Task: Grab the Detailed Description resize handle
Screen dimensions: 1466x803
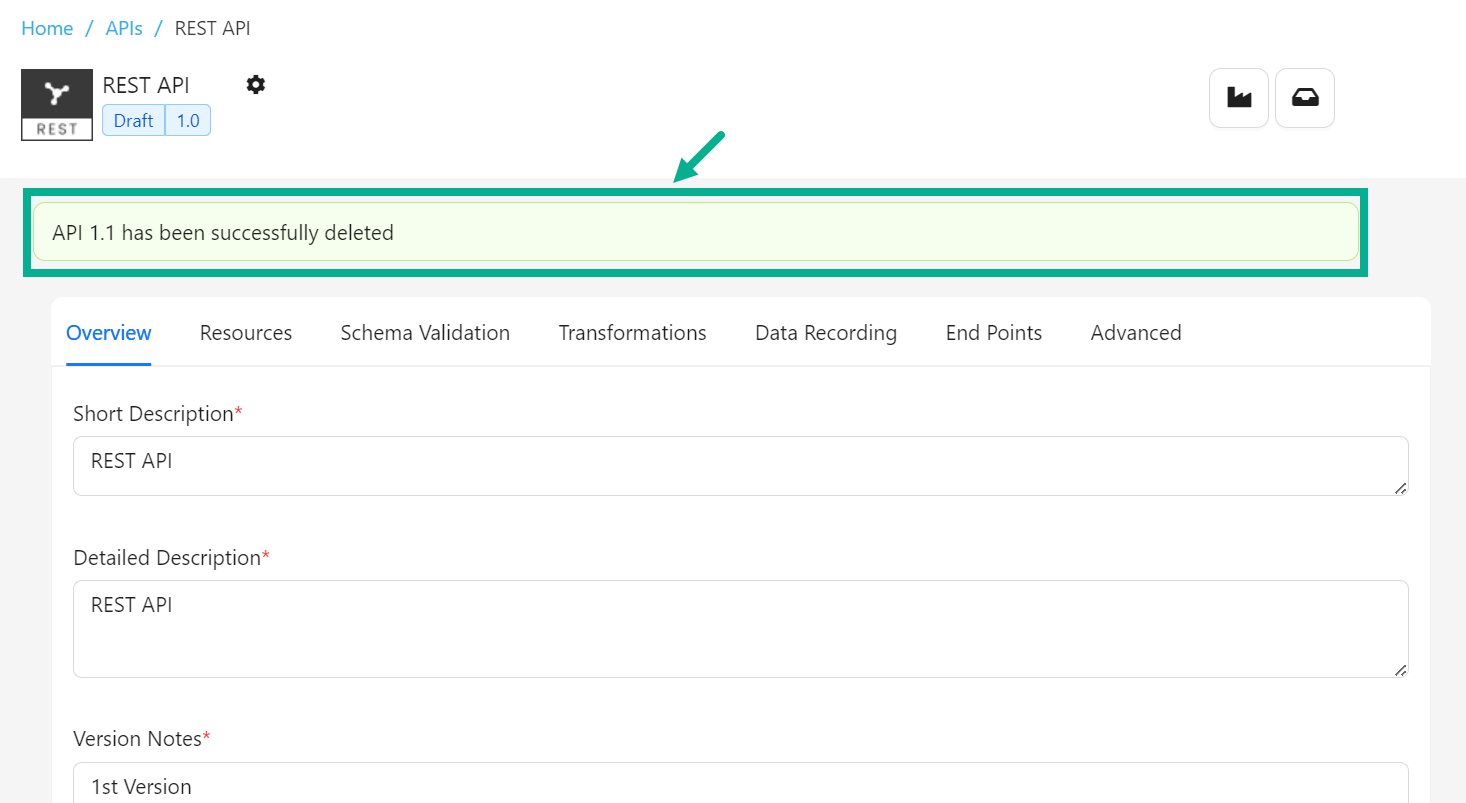Action: [x=1400, y=670]
